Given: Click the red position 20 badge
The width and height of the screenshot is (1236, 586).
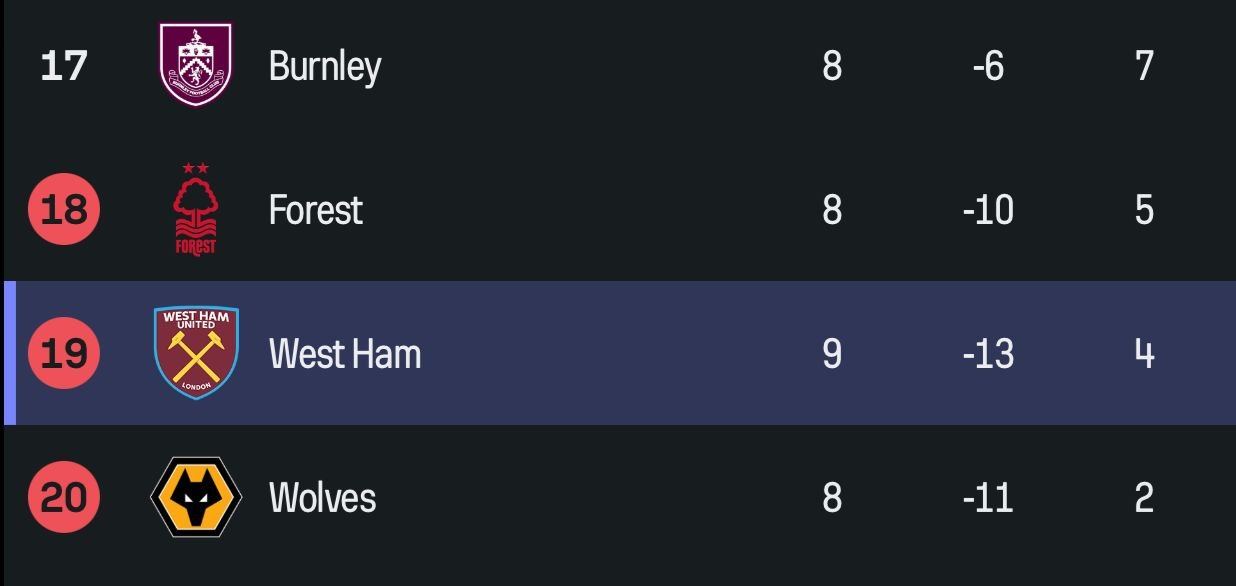Looking at the screenshot, I should [64, 497].
